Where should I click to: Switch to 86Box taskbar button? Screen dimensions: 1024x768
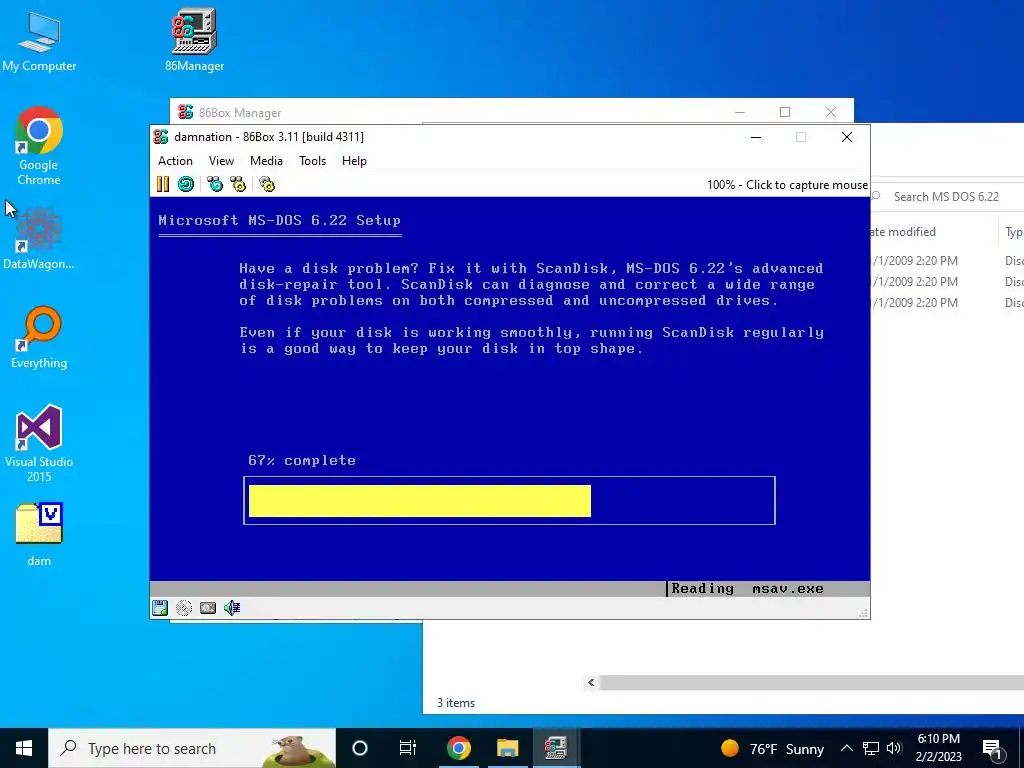click(556, 748)
